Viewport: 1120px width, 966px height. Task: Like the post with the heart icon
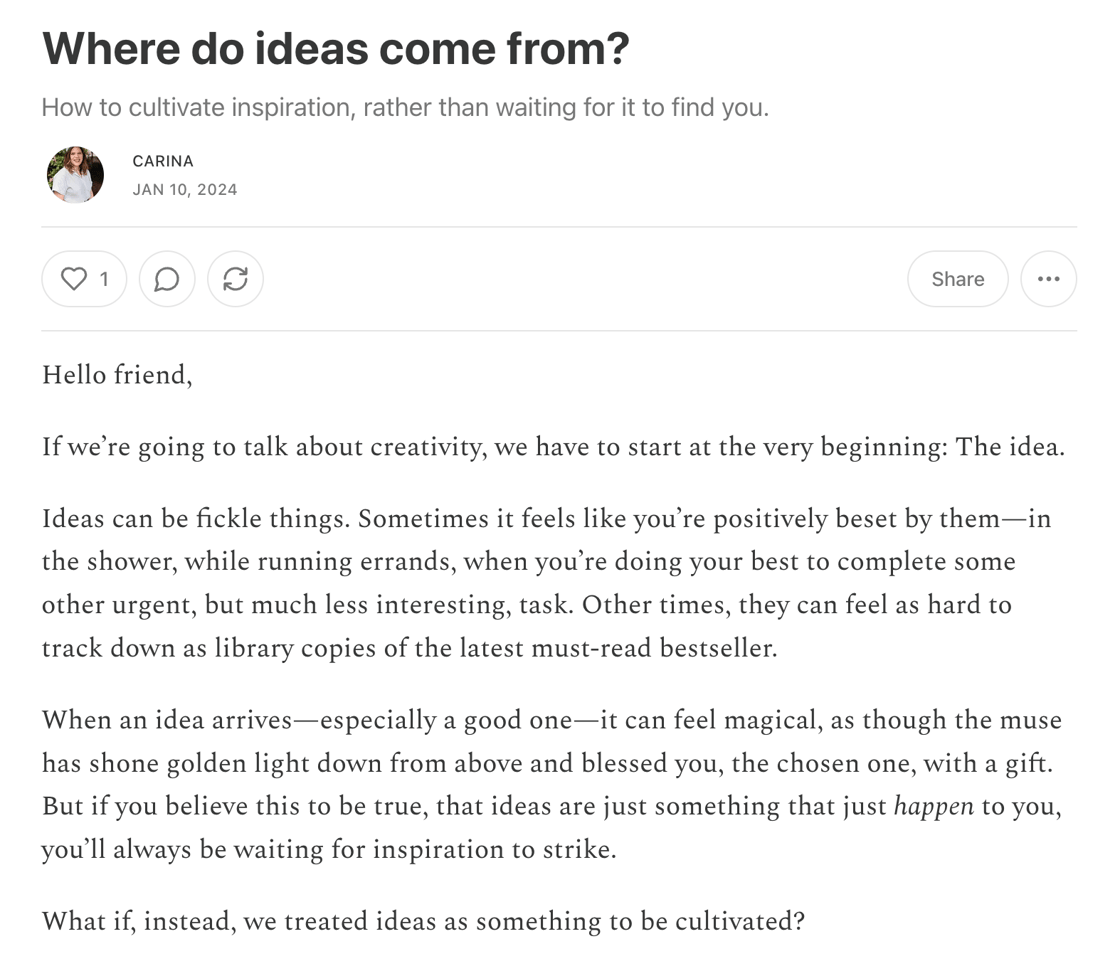tap(74, 279)
